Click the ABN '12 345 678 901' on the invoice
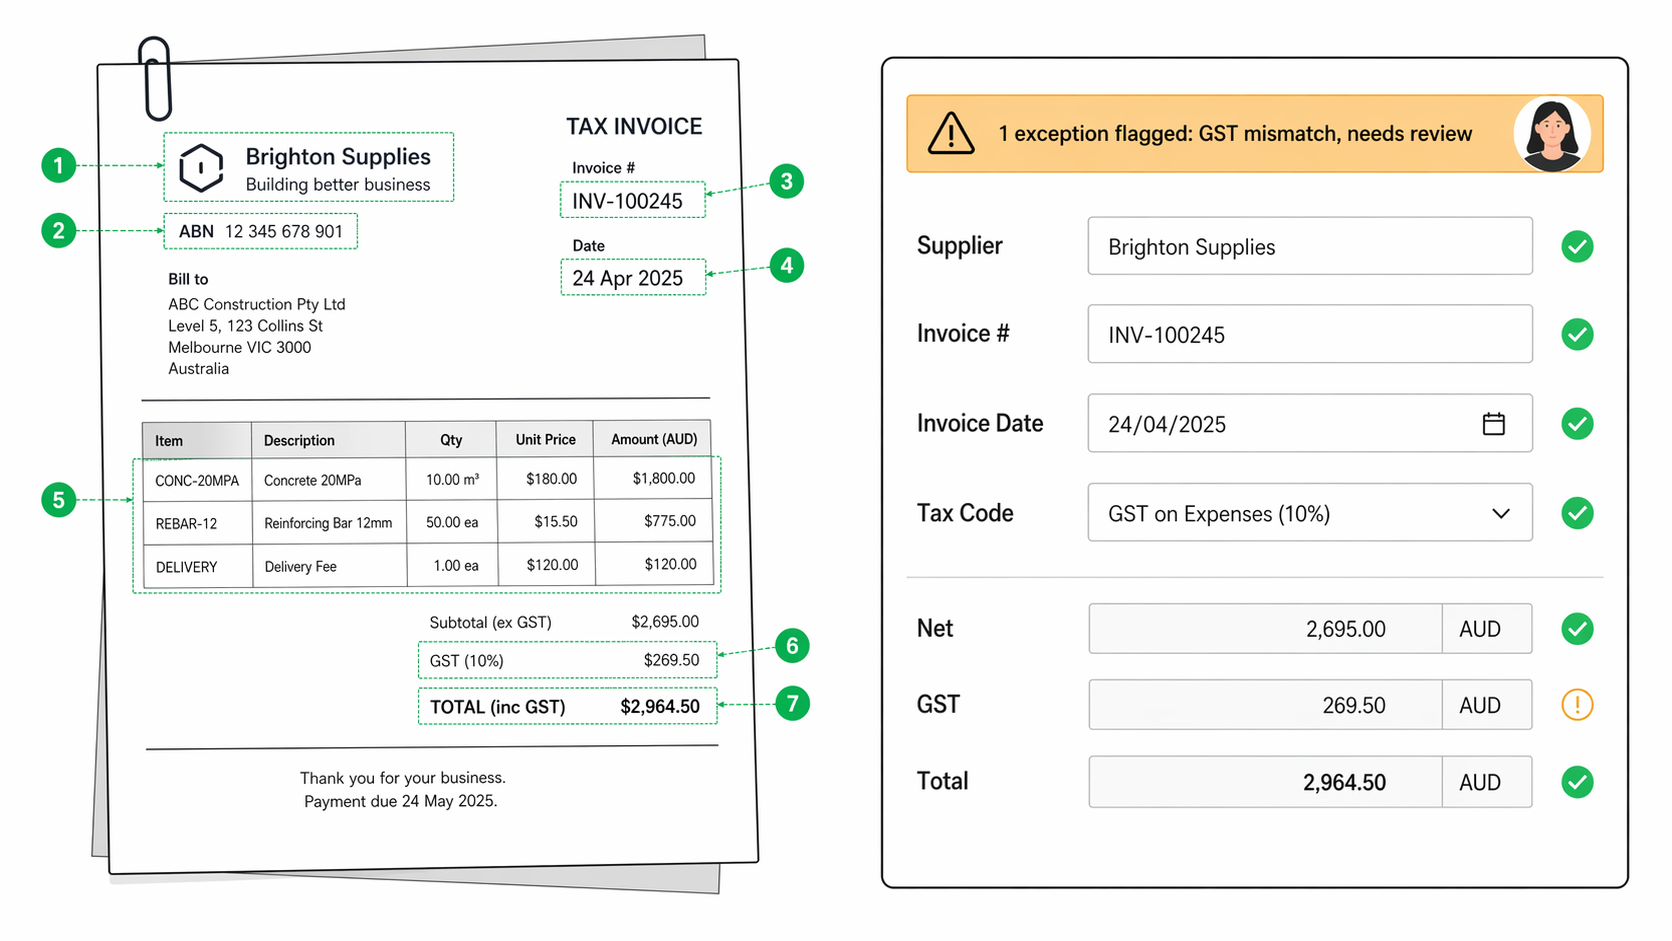This screenshot has width=1672, height=941. click(284, 231)
